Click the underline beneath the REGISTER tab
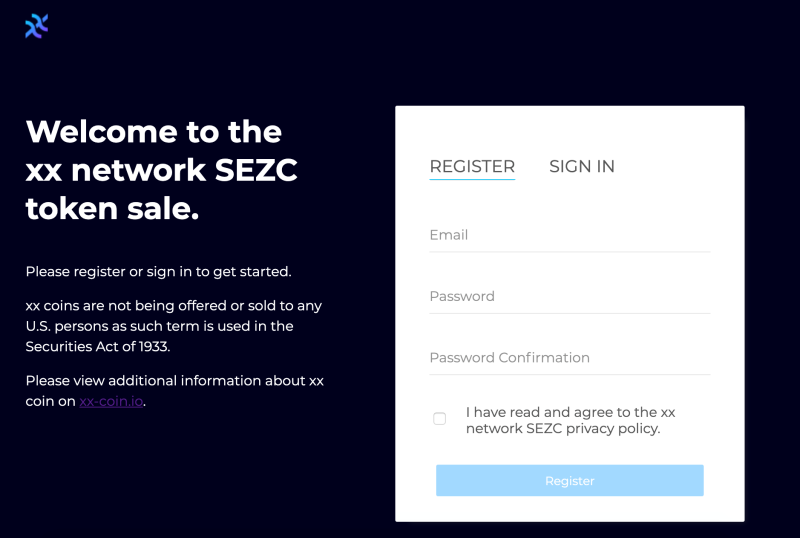Image resolution: width=800 pixels, height=538 pixels. click(x=472, y=180)
